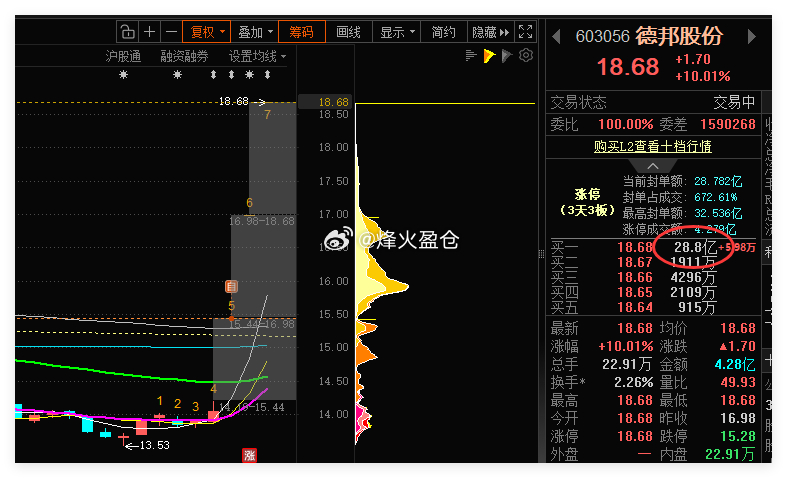Open the 复权 dropdown
The width and height of the screenshot is (787, 478).
click(206, 32)
